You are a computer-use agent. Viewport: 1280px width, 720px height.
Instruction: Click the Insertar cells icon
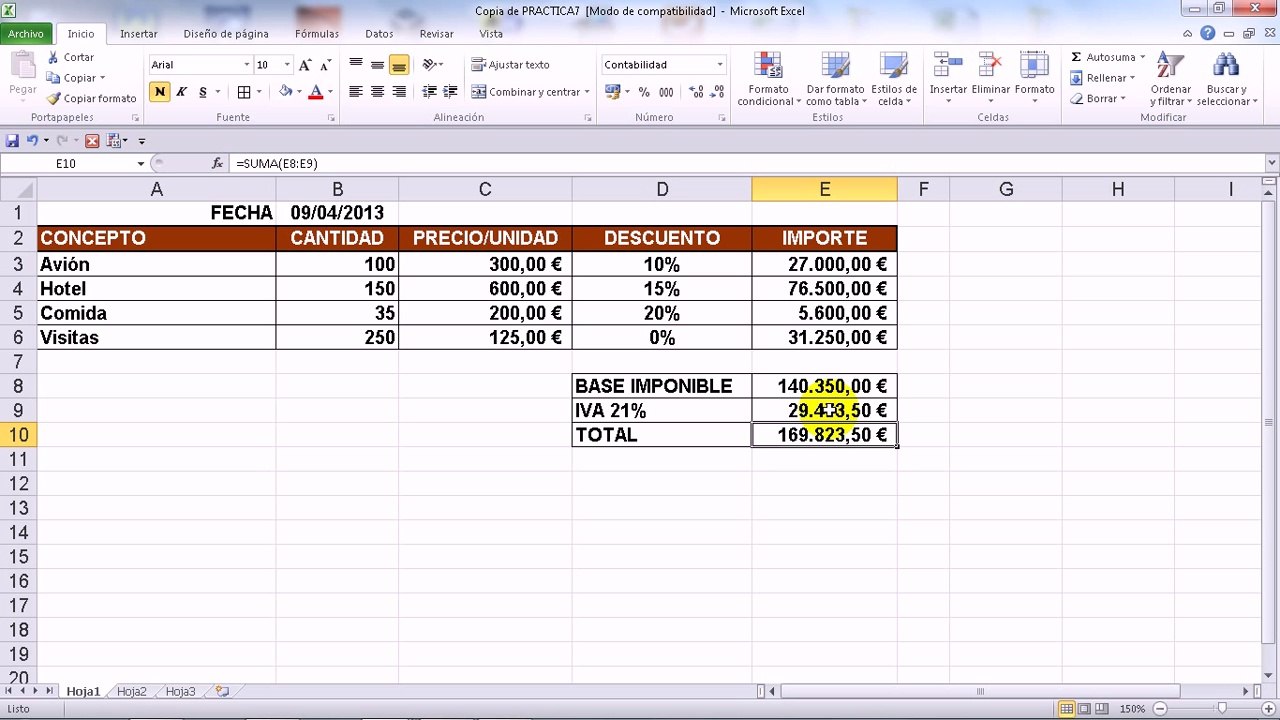pos(947,66)
